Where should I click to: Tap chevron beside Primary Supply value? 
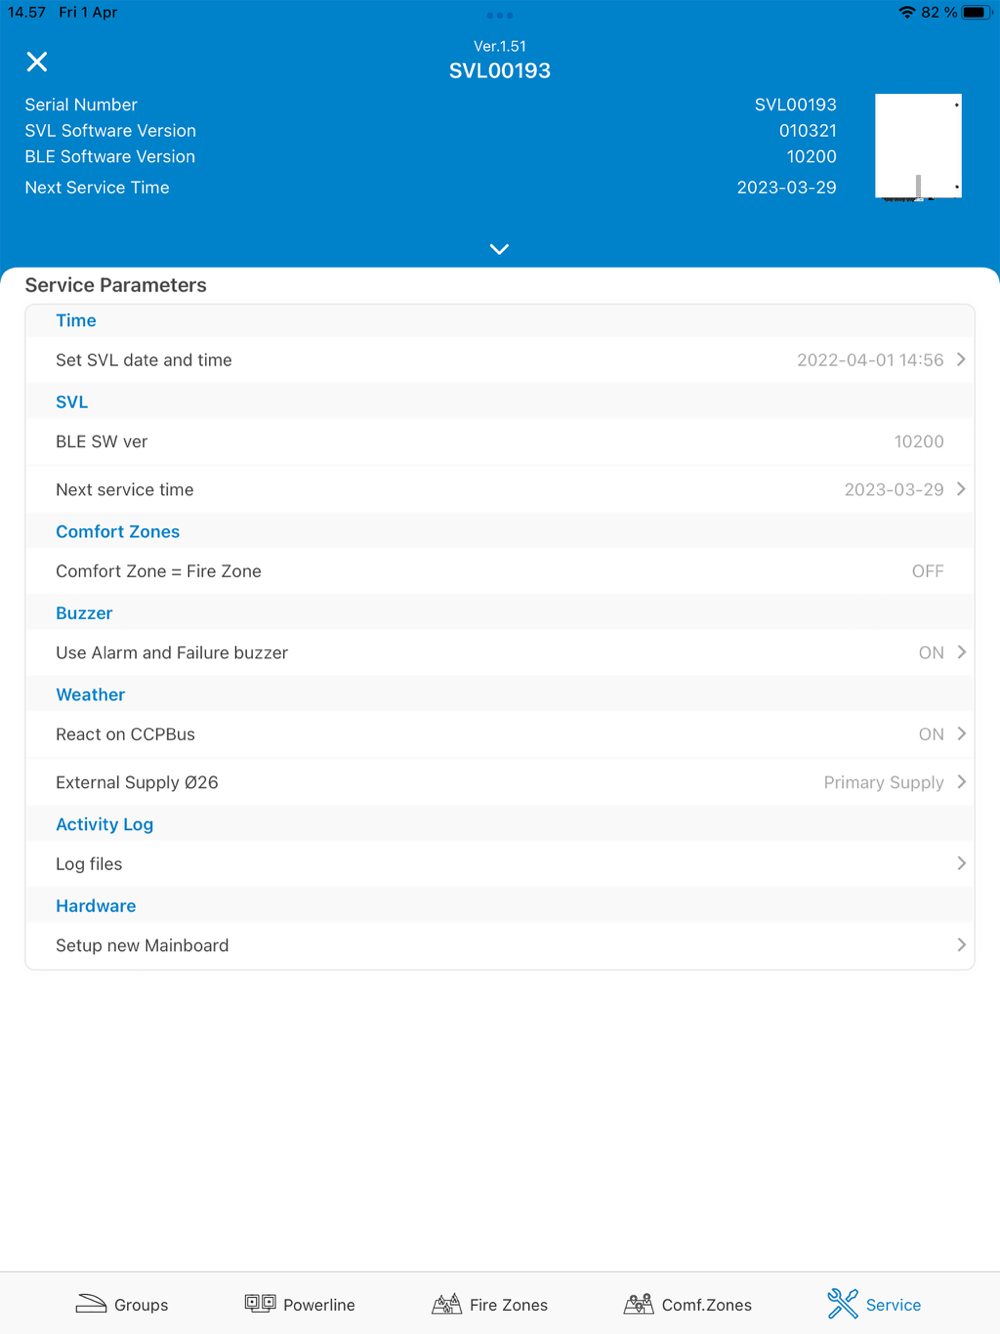[x=961, y=782]
